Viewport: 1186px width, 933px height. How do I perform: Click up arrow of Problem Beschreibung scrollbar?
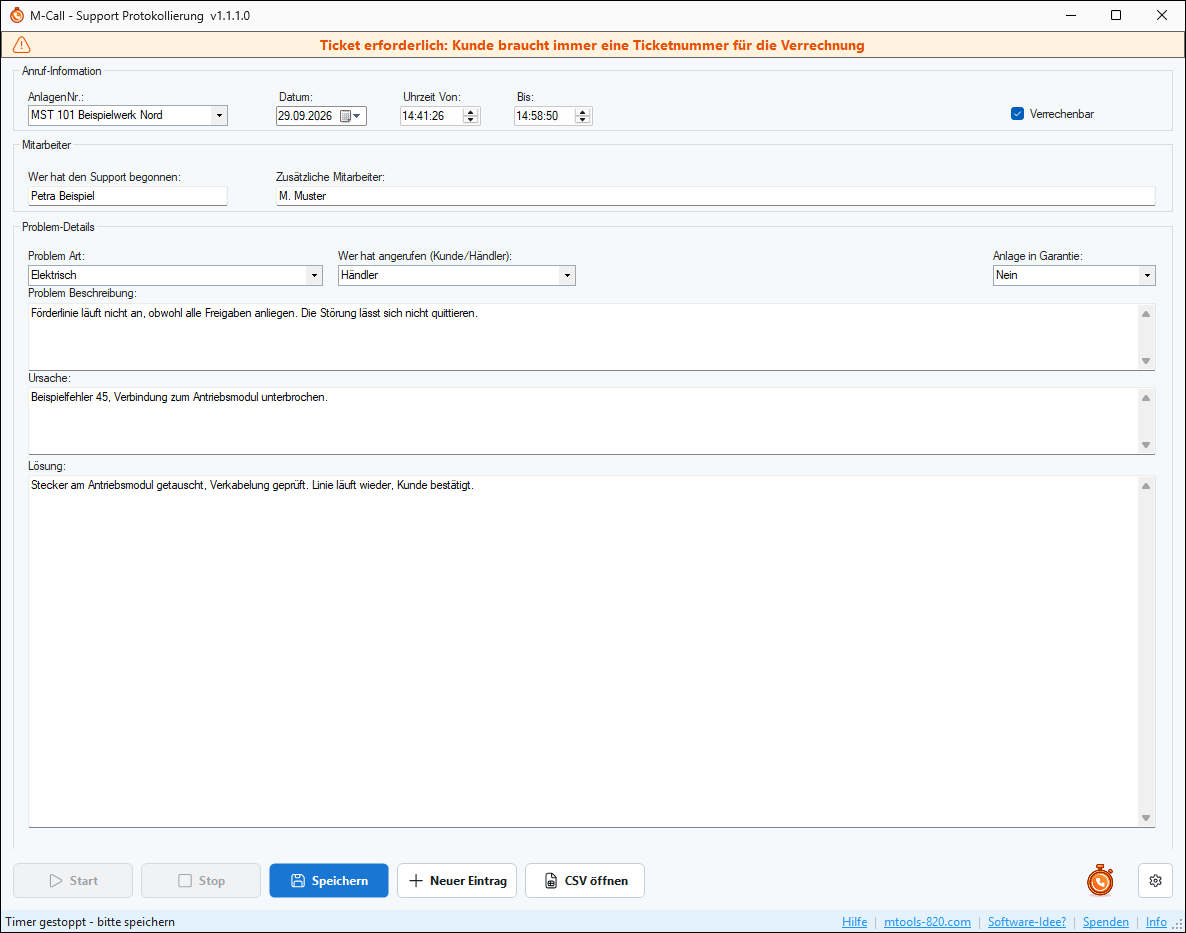click(x=1146, y=314)
